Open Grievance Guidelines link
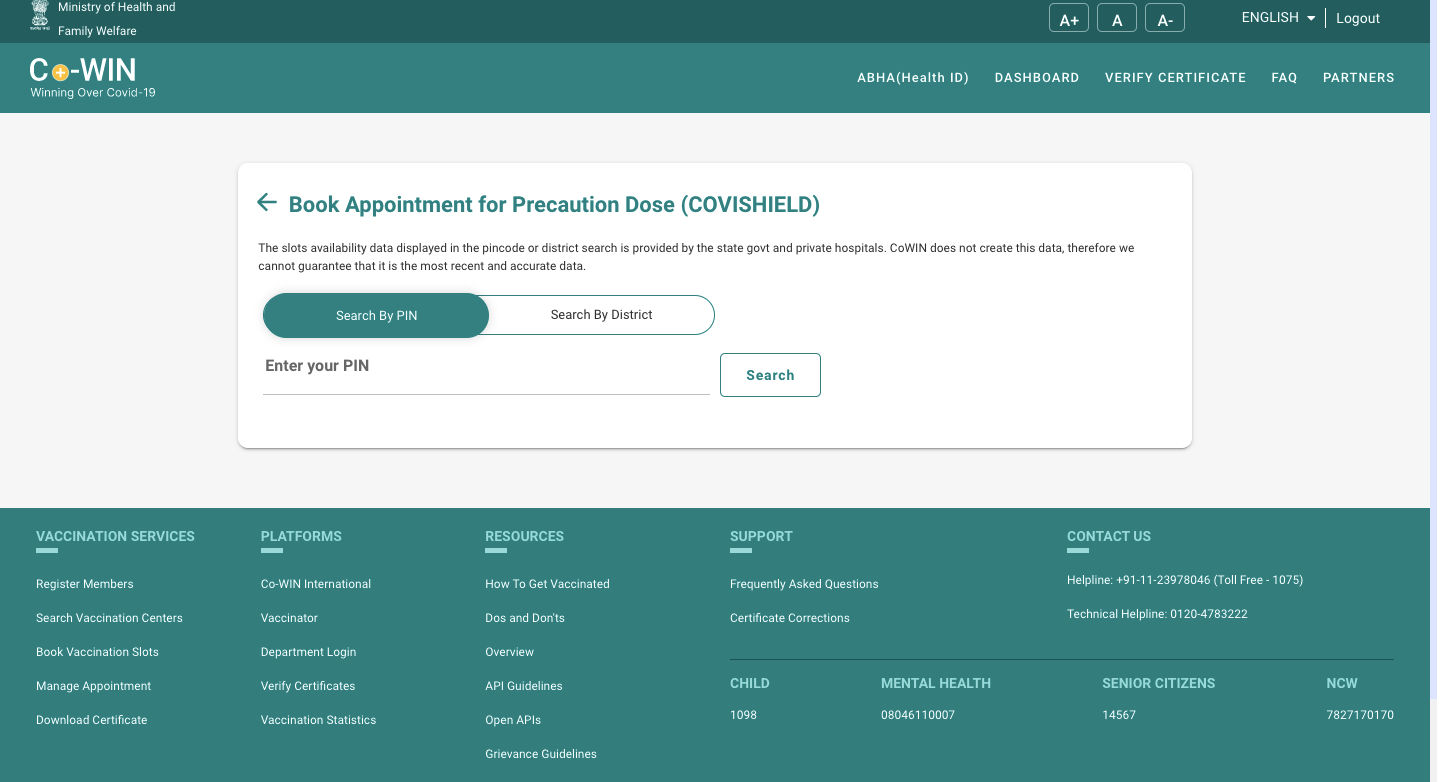The image size is (1440, 782). coord(541,754)
